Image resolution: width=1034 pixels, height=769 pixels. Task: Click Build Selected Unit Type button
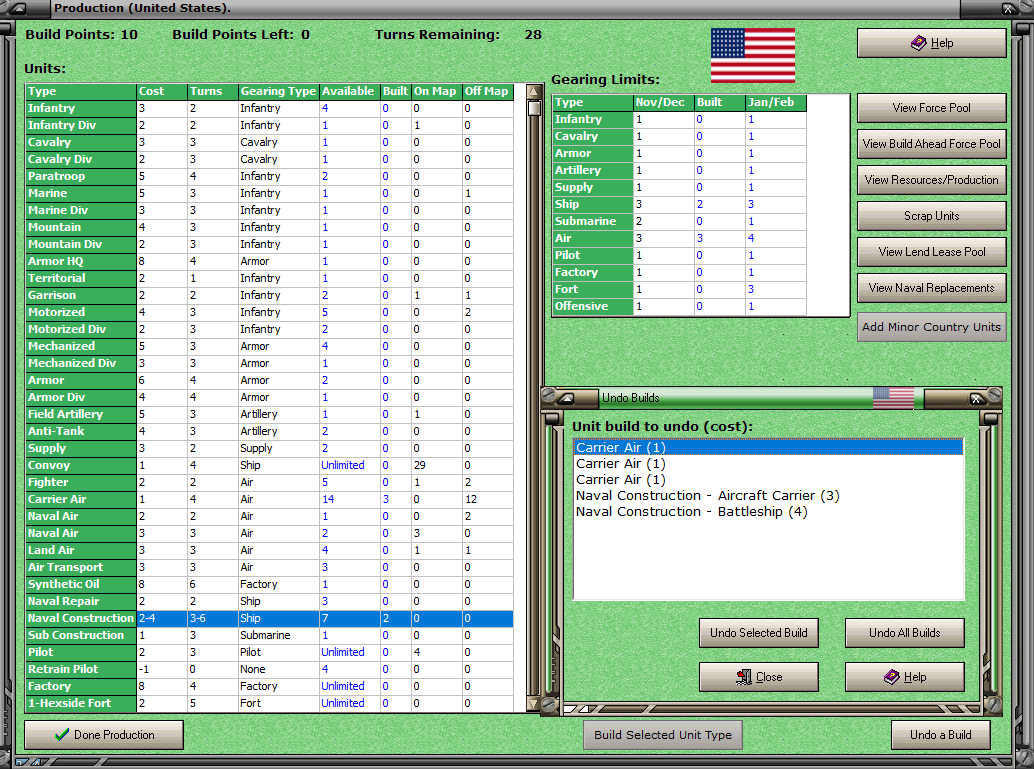point(663,735)
